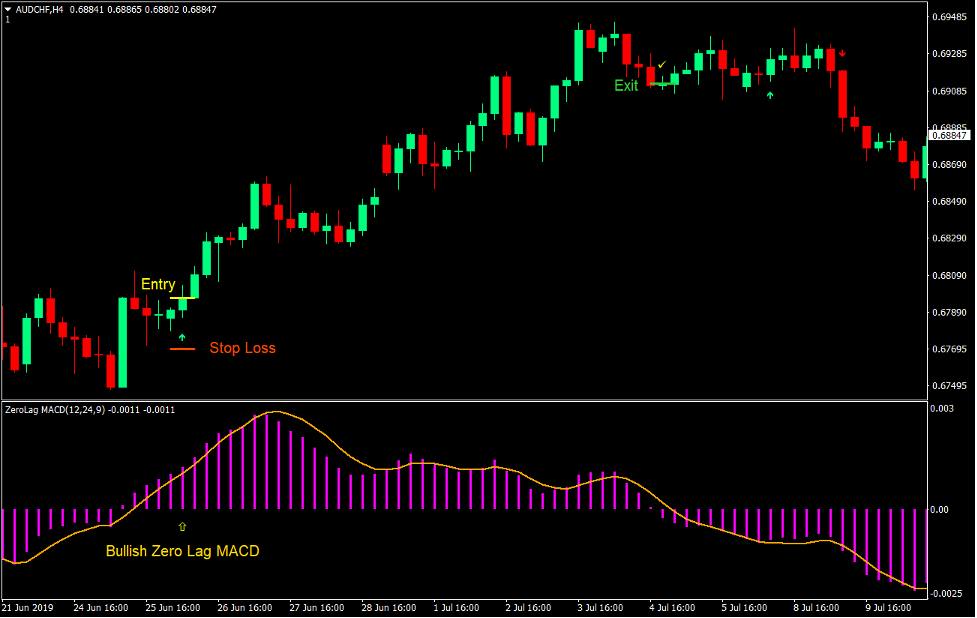Click the up arrow near the Stop Loss line

182,336
